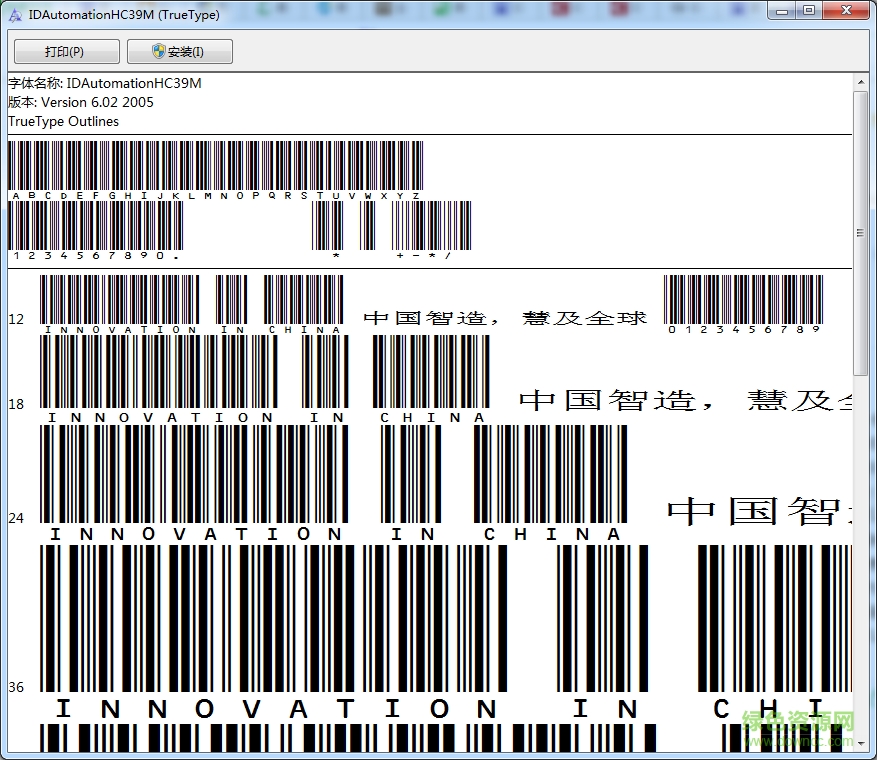Image resolution: width=877 pixels, height=760 pixels.
Task: Click the font viewer title bar icon
Action: [16, 15]
